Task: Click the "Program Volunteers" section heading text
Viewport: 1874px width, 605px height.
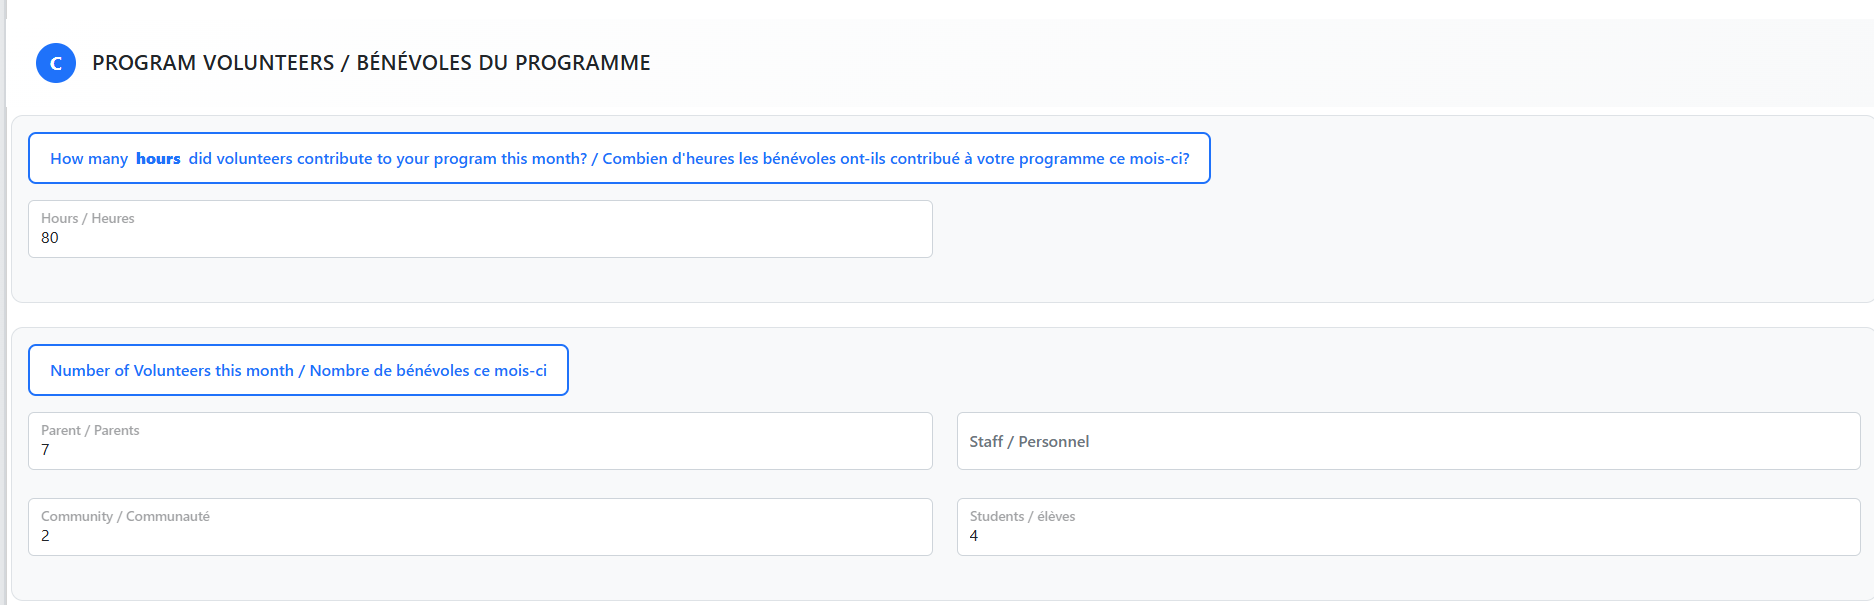Action: (213, 63)
